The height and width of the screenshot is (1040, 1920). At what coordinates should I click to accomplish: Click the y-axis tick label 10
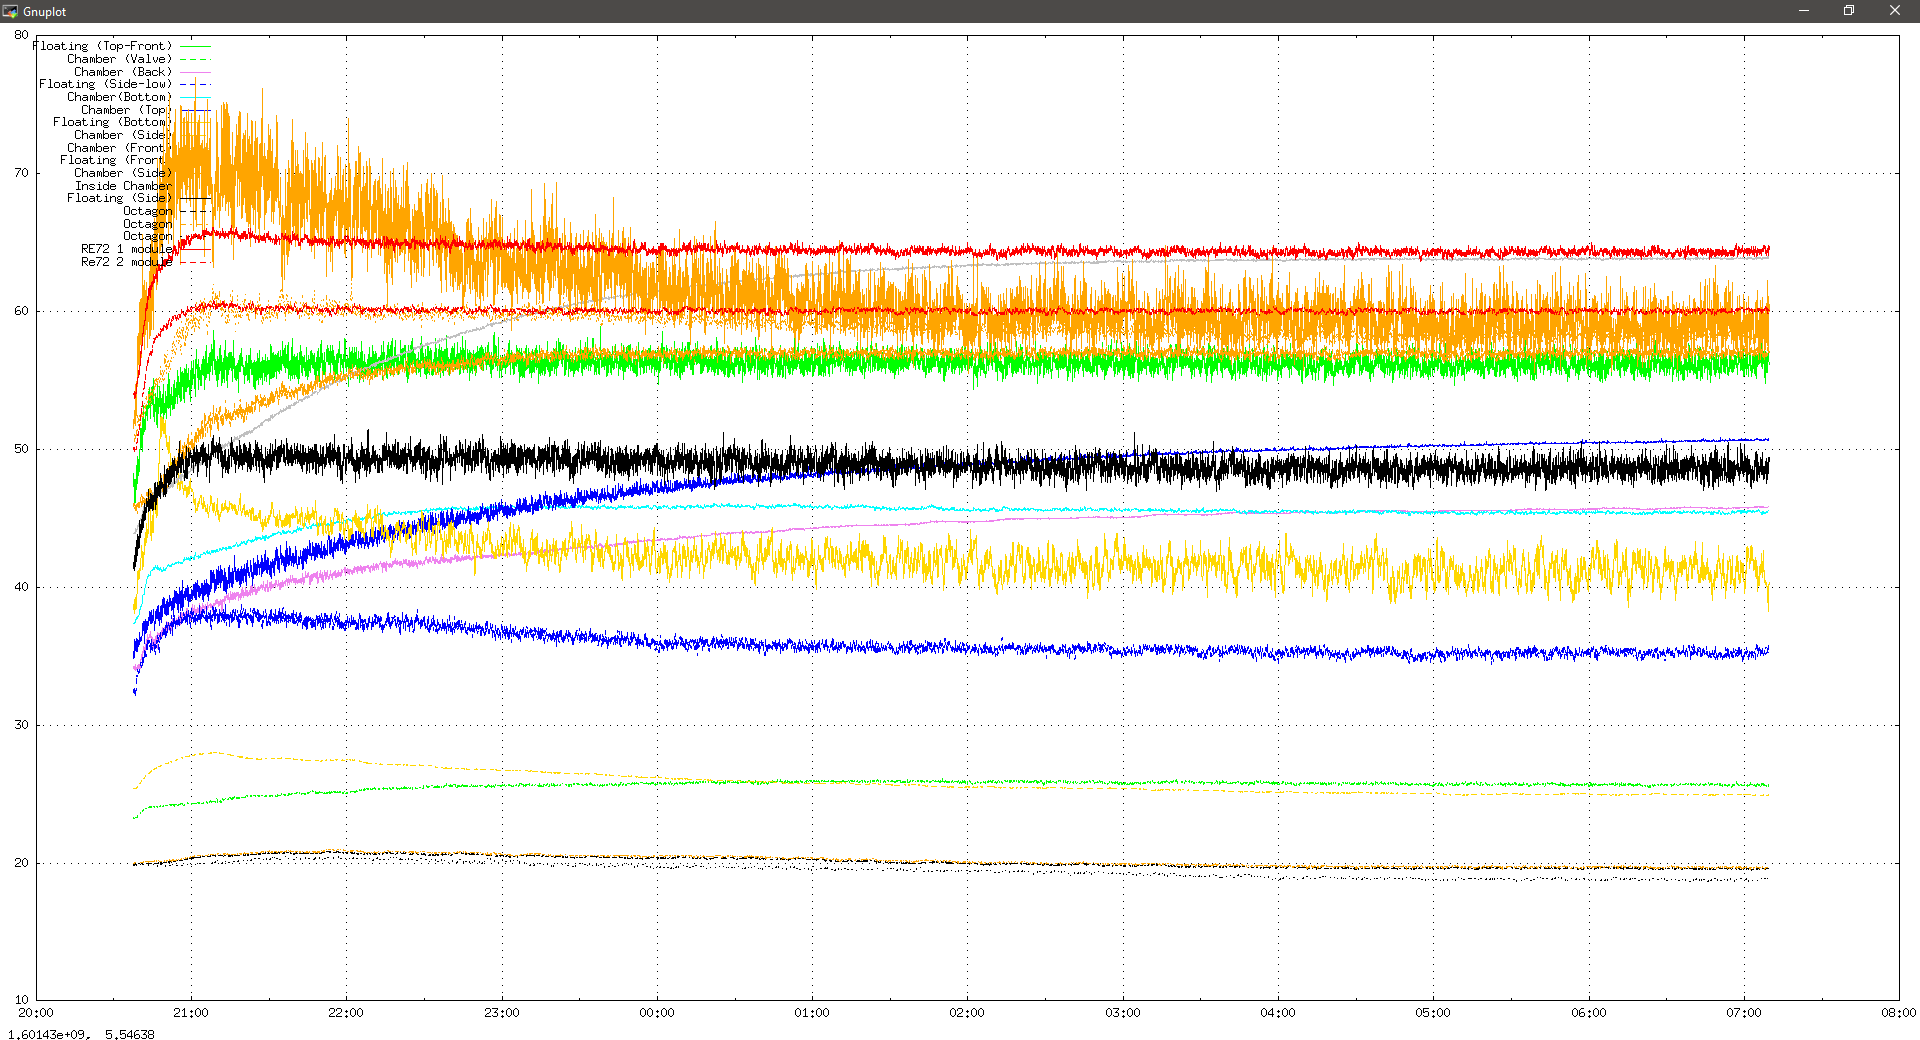pos(21,1000)
